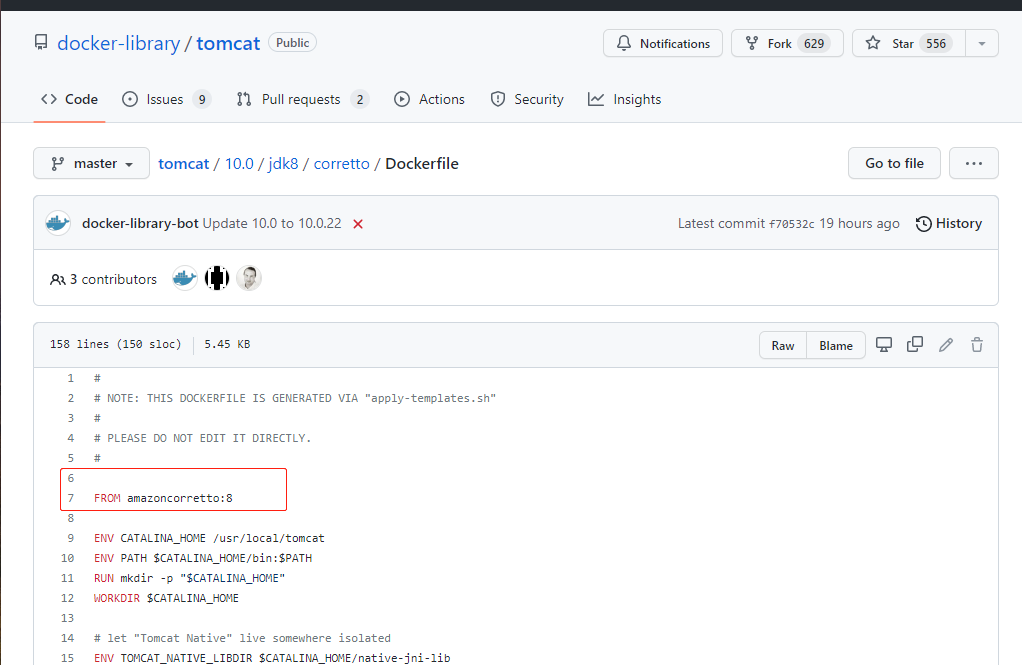Open the tomcat repository name link
Viewport: 1022px width, 665px height.
coord(228,43)
